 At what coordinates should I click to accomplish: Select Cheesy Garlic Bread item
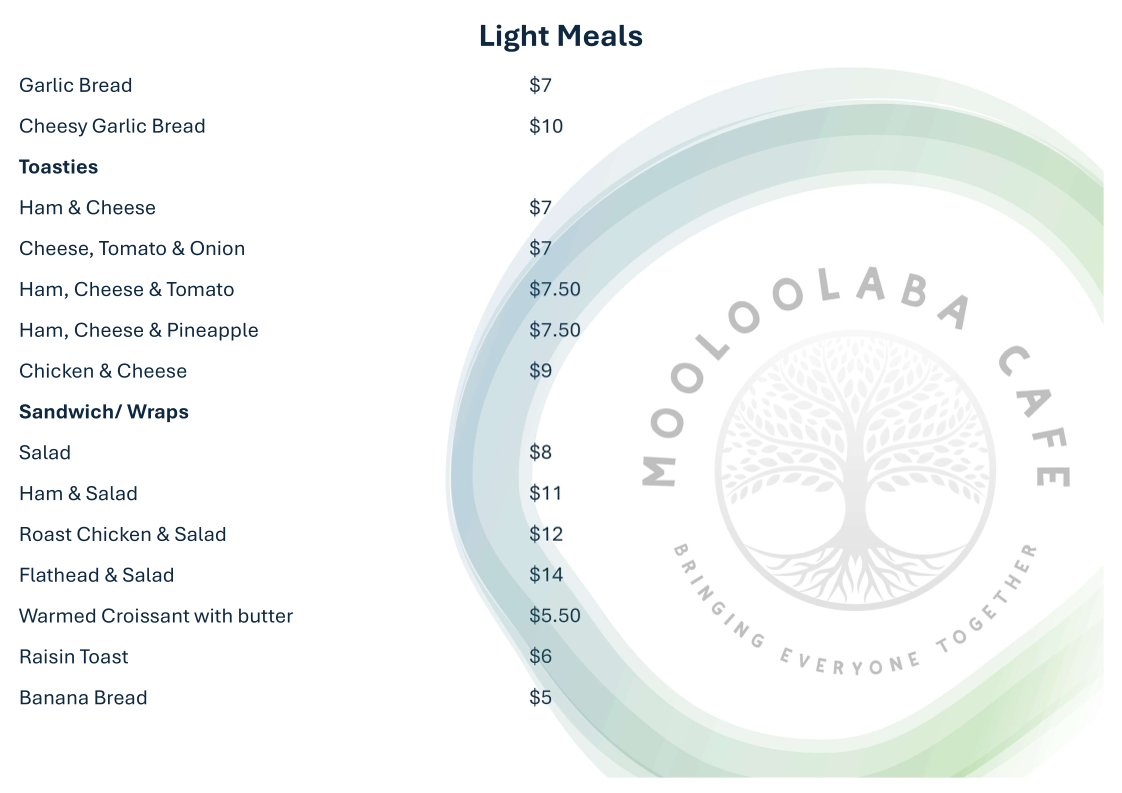click(112, 126)
